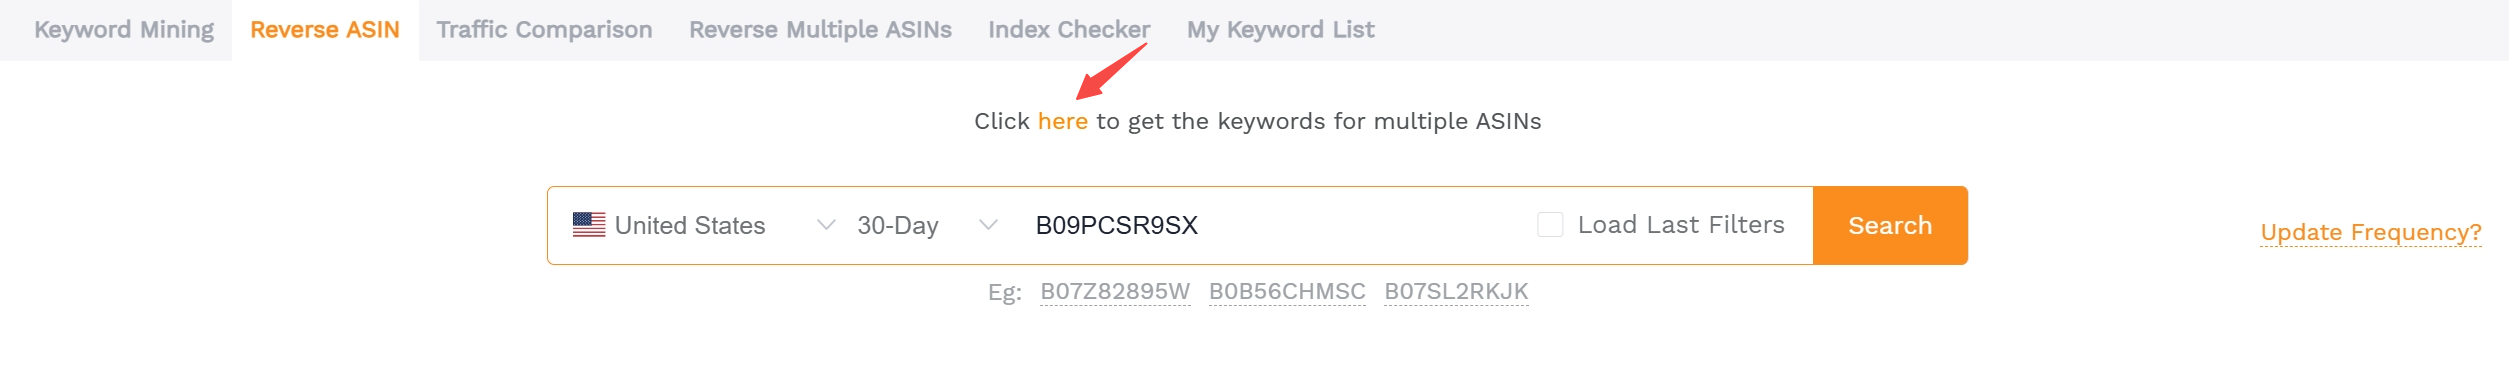Click the United States flag icon

(589, 225)
